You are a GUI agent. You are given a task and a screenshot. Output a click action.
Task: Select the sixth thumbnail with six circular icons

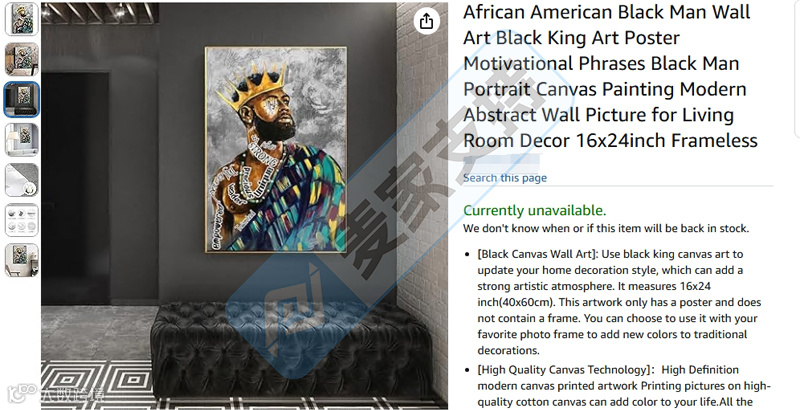coord(22,220)
